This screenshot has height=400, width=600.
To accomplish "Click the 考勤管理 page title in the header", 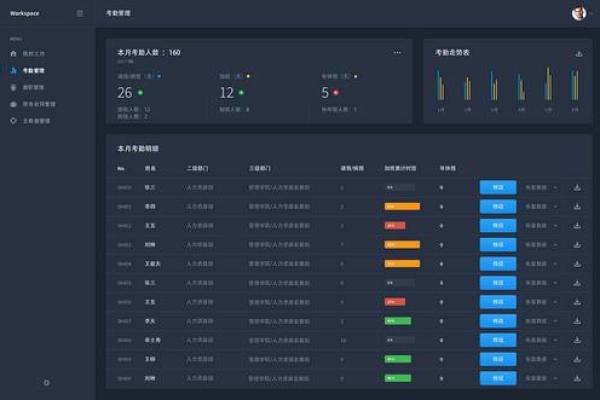I will (x=118, y=13).
